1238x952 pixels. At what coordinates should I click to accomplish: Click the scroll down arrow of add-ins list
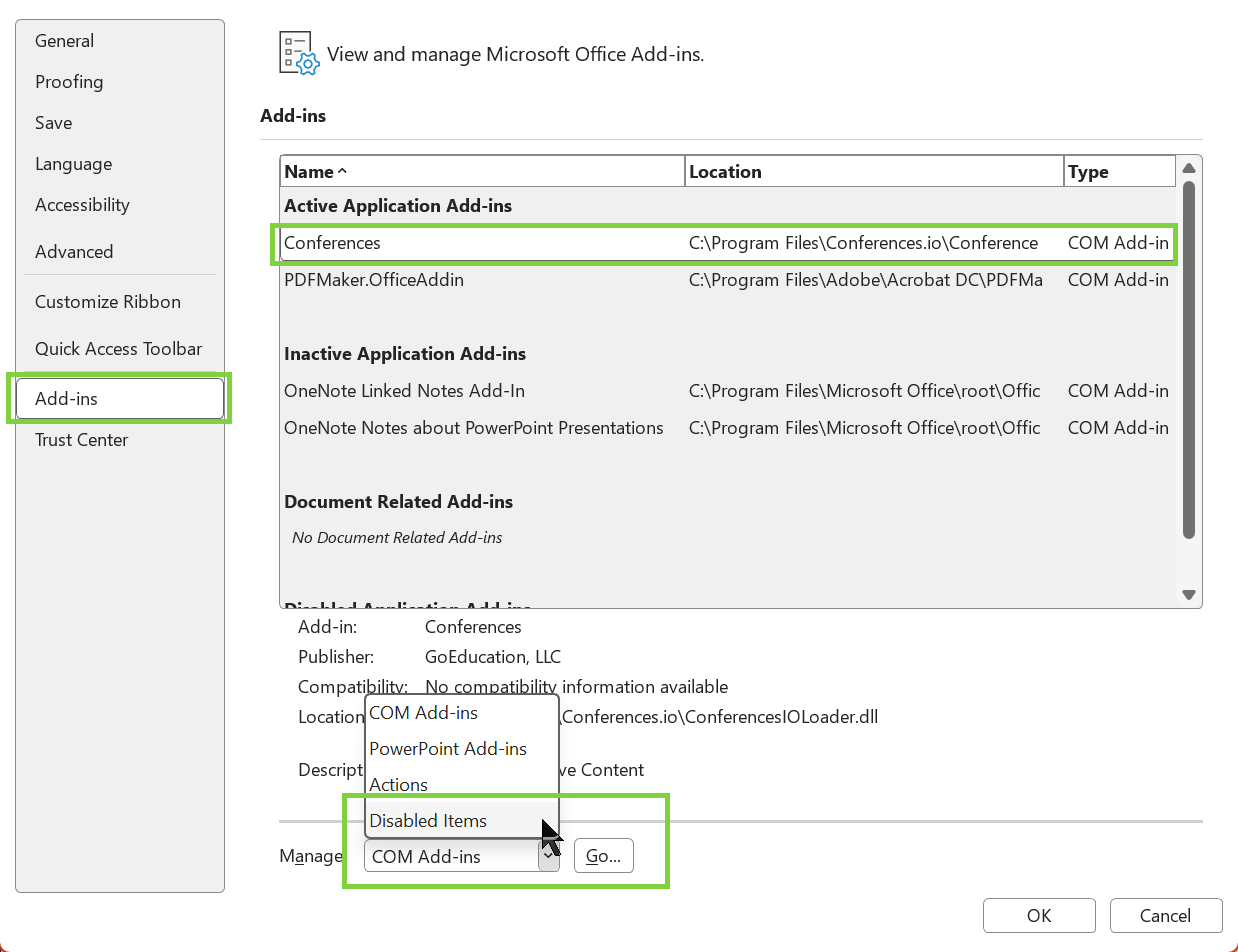[x=1189, y=595]
